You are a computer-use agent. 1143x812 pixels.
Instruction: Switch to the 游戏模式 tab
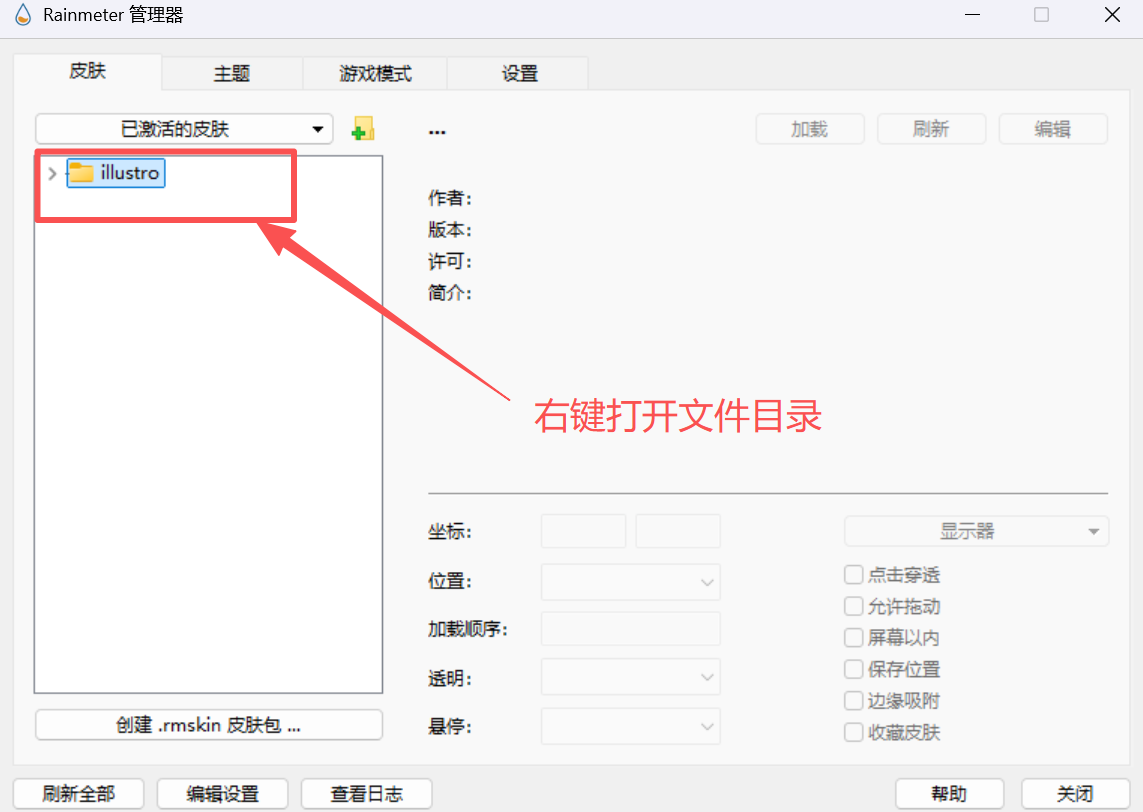click(375, 74)
